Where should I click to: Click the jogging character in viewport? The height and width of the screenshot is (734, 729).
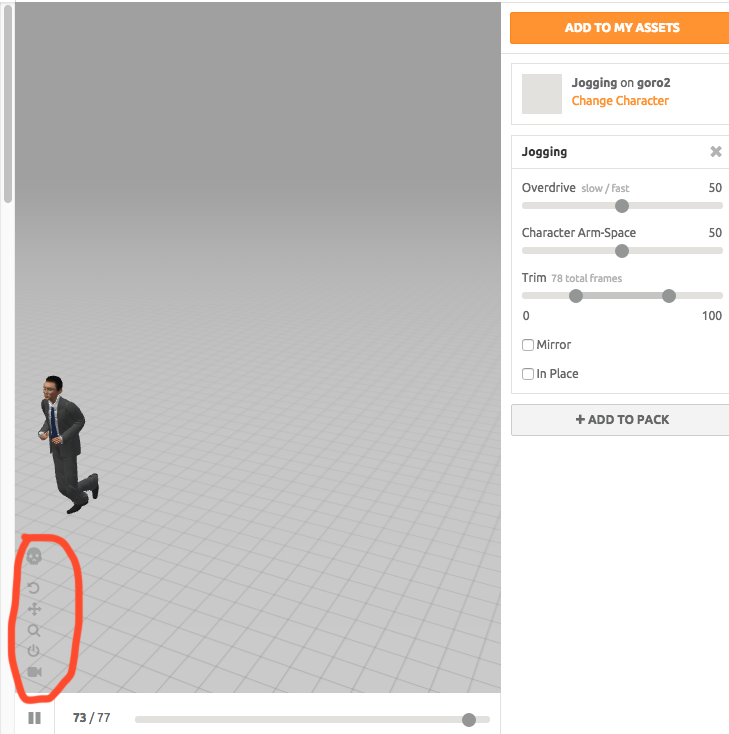coord(67,444)
